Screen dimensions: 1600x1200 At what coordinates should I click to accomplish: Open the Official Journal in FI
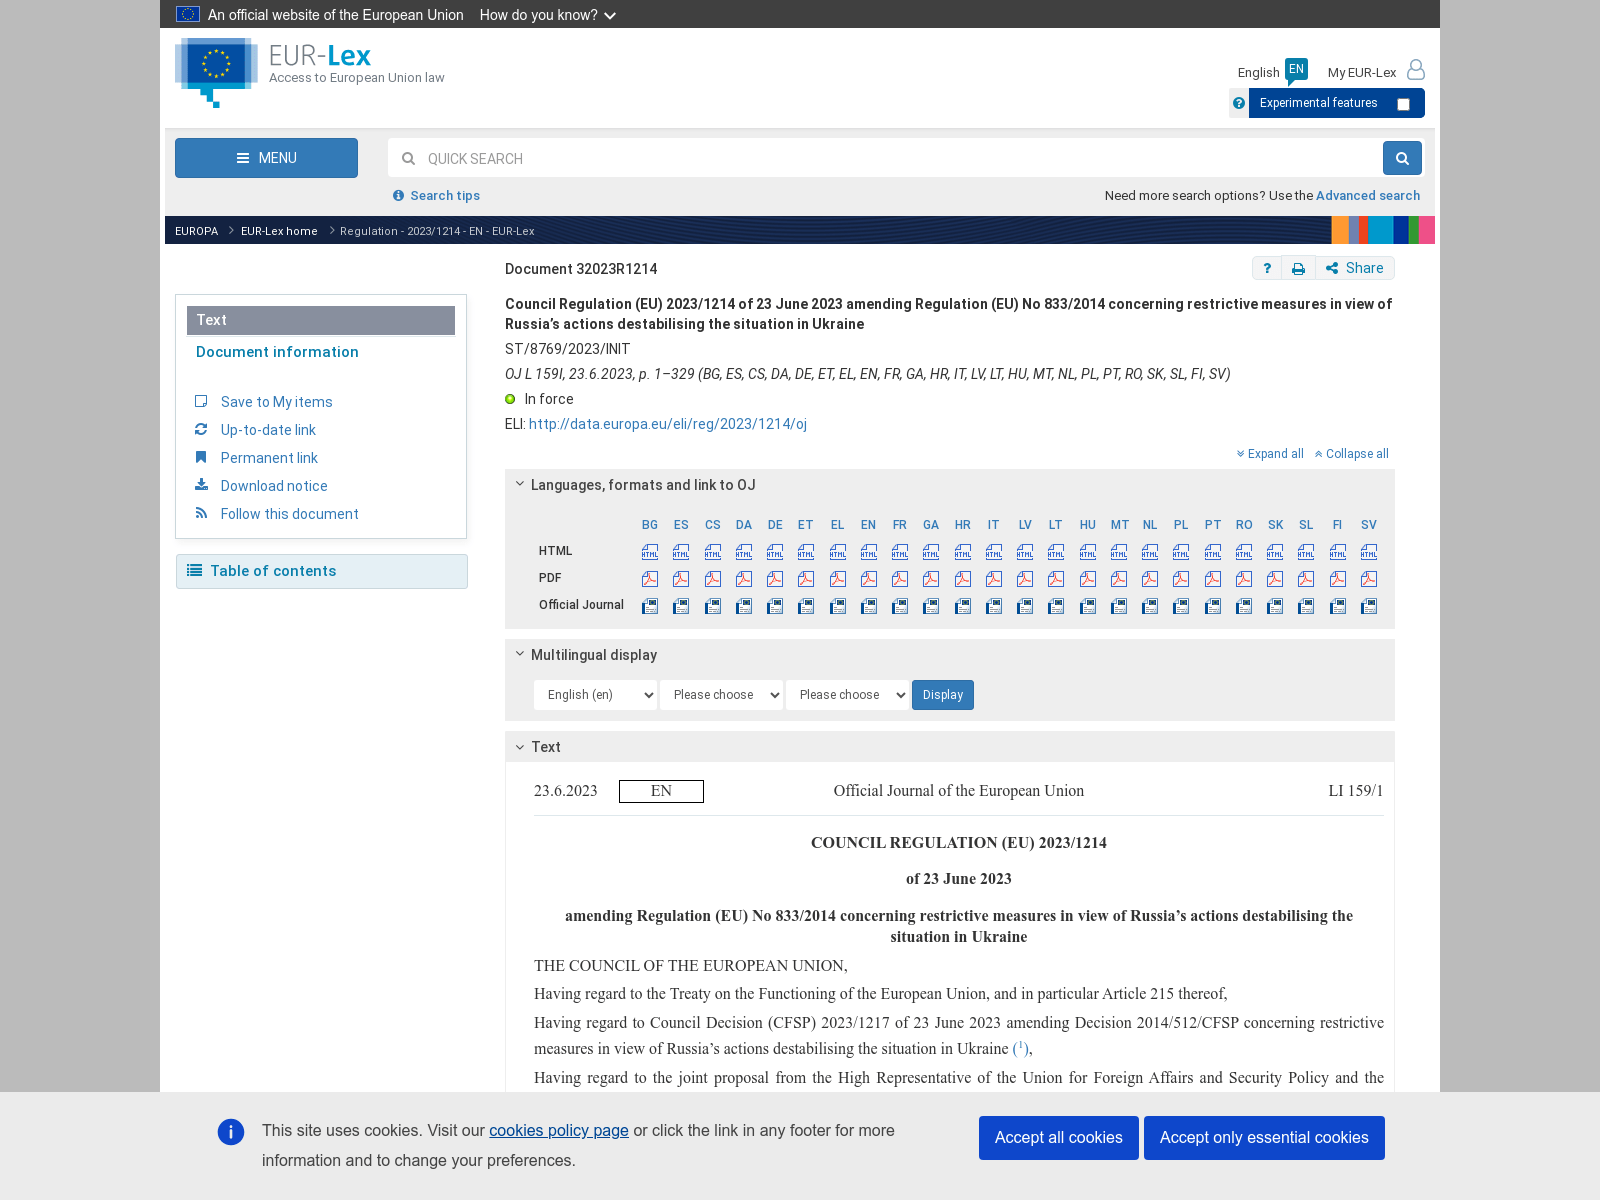tap(1338, 606)
